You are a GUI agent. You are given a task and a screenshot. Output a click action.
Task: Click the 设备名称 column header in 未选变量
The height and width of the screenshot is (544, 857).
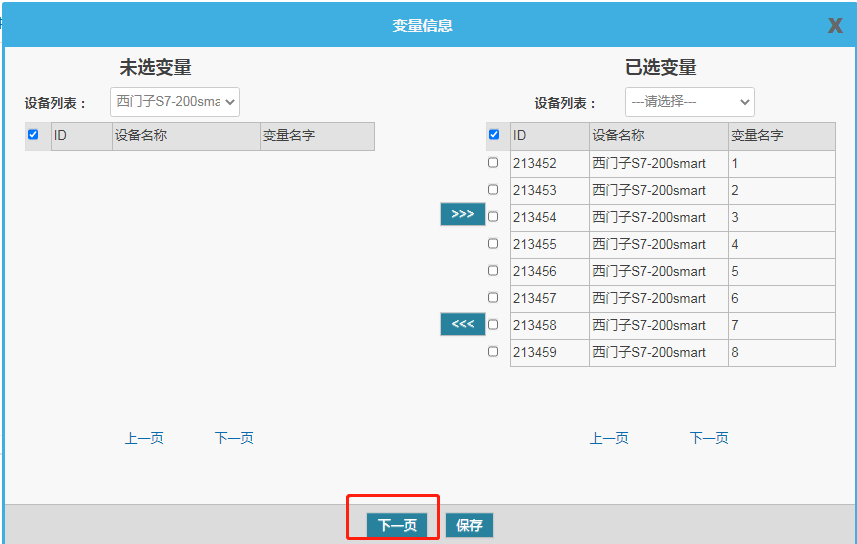pyautogui.click(x=141, y=135)
